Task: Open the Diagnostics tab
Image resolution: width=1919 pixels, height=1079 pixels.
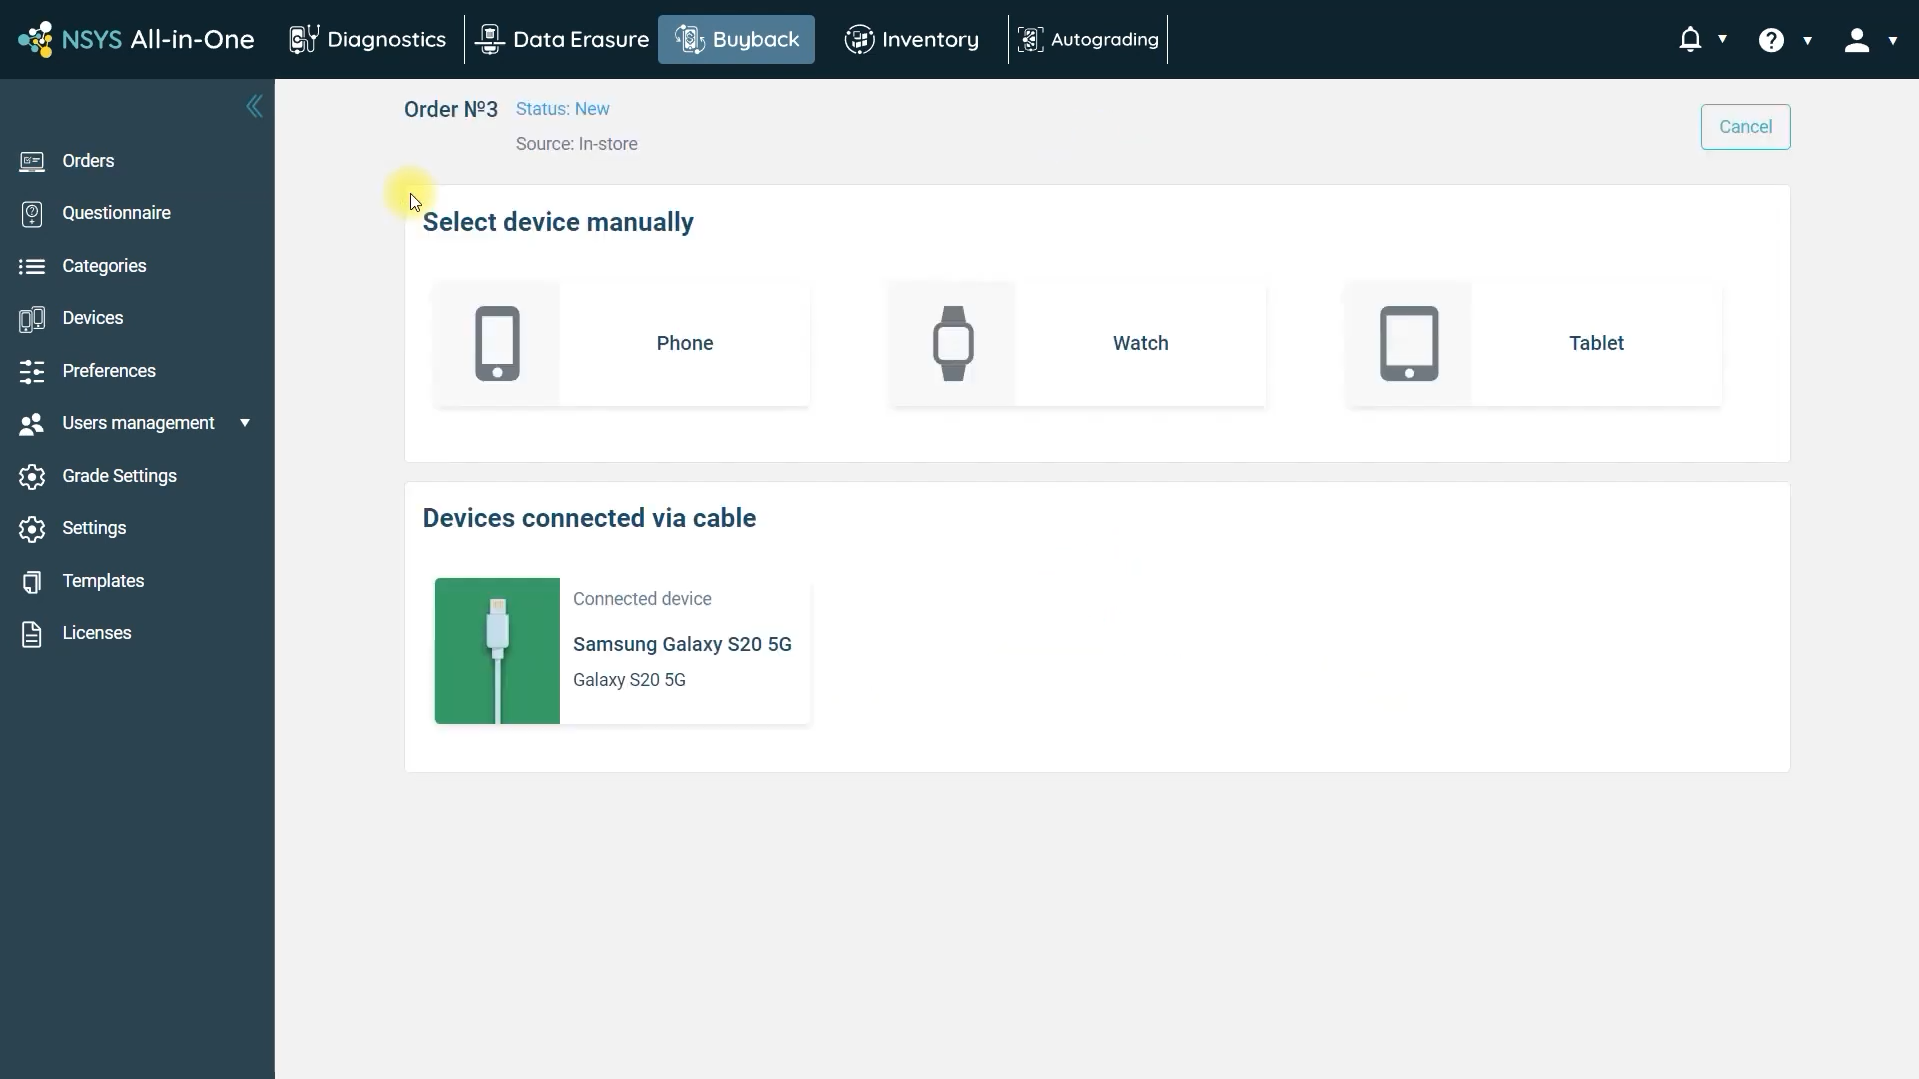Action: [367, 39]
